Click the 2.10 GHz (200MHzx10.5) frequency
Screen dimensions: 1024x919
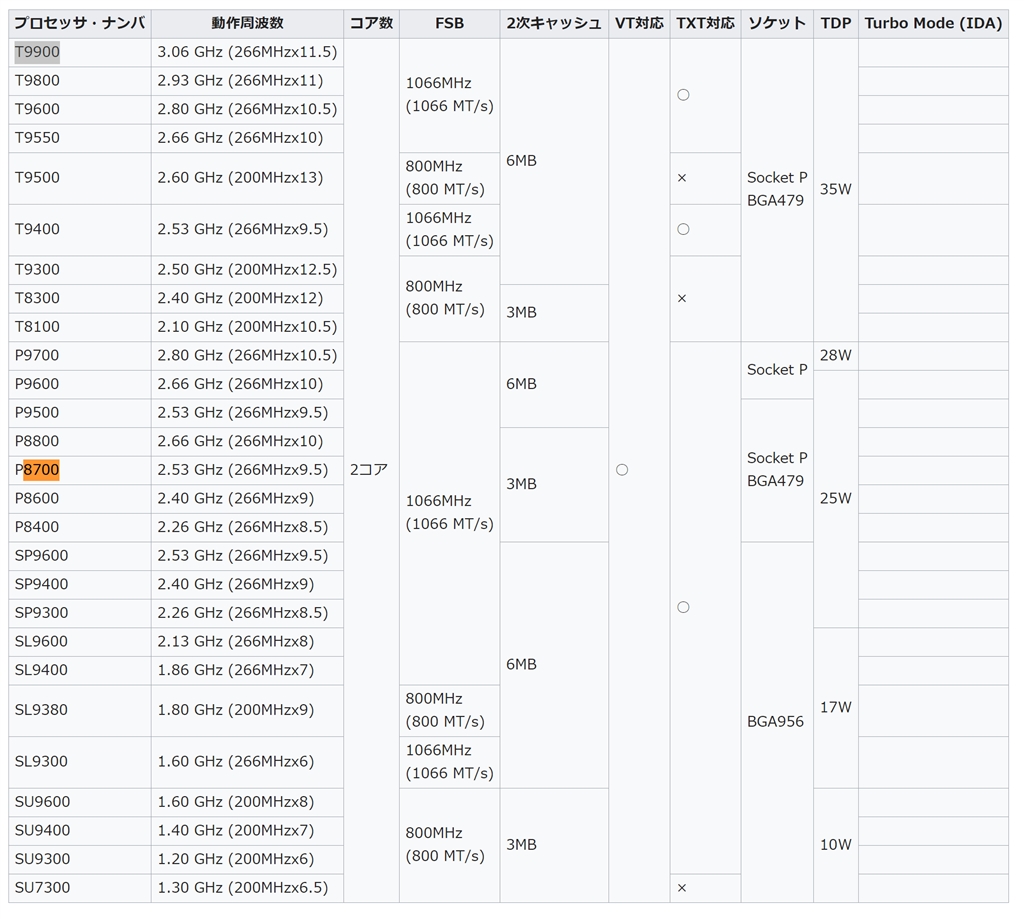(248, 327)
